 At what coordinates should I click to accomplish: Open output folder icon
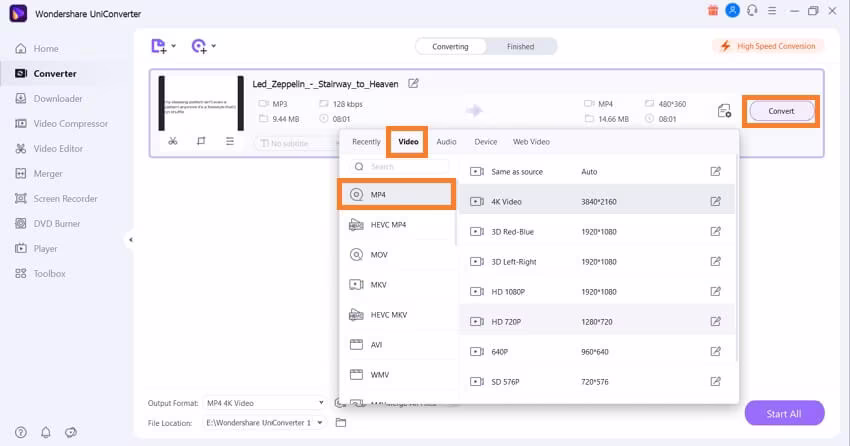point(341,423)
